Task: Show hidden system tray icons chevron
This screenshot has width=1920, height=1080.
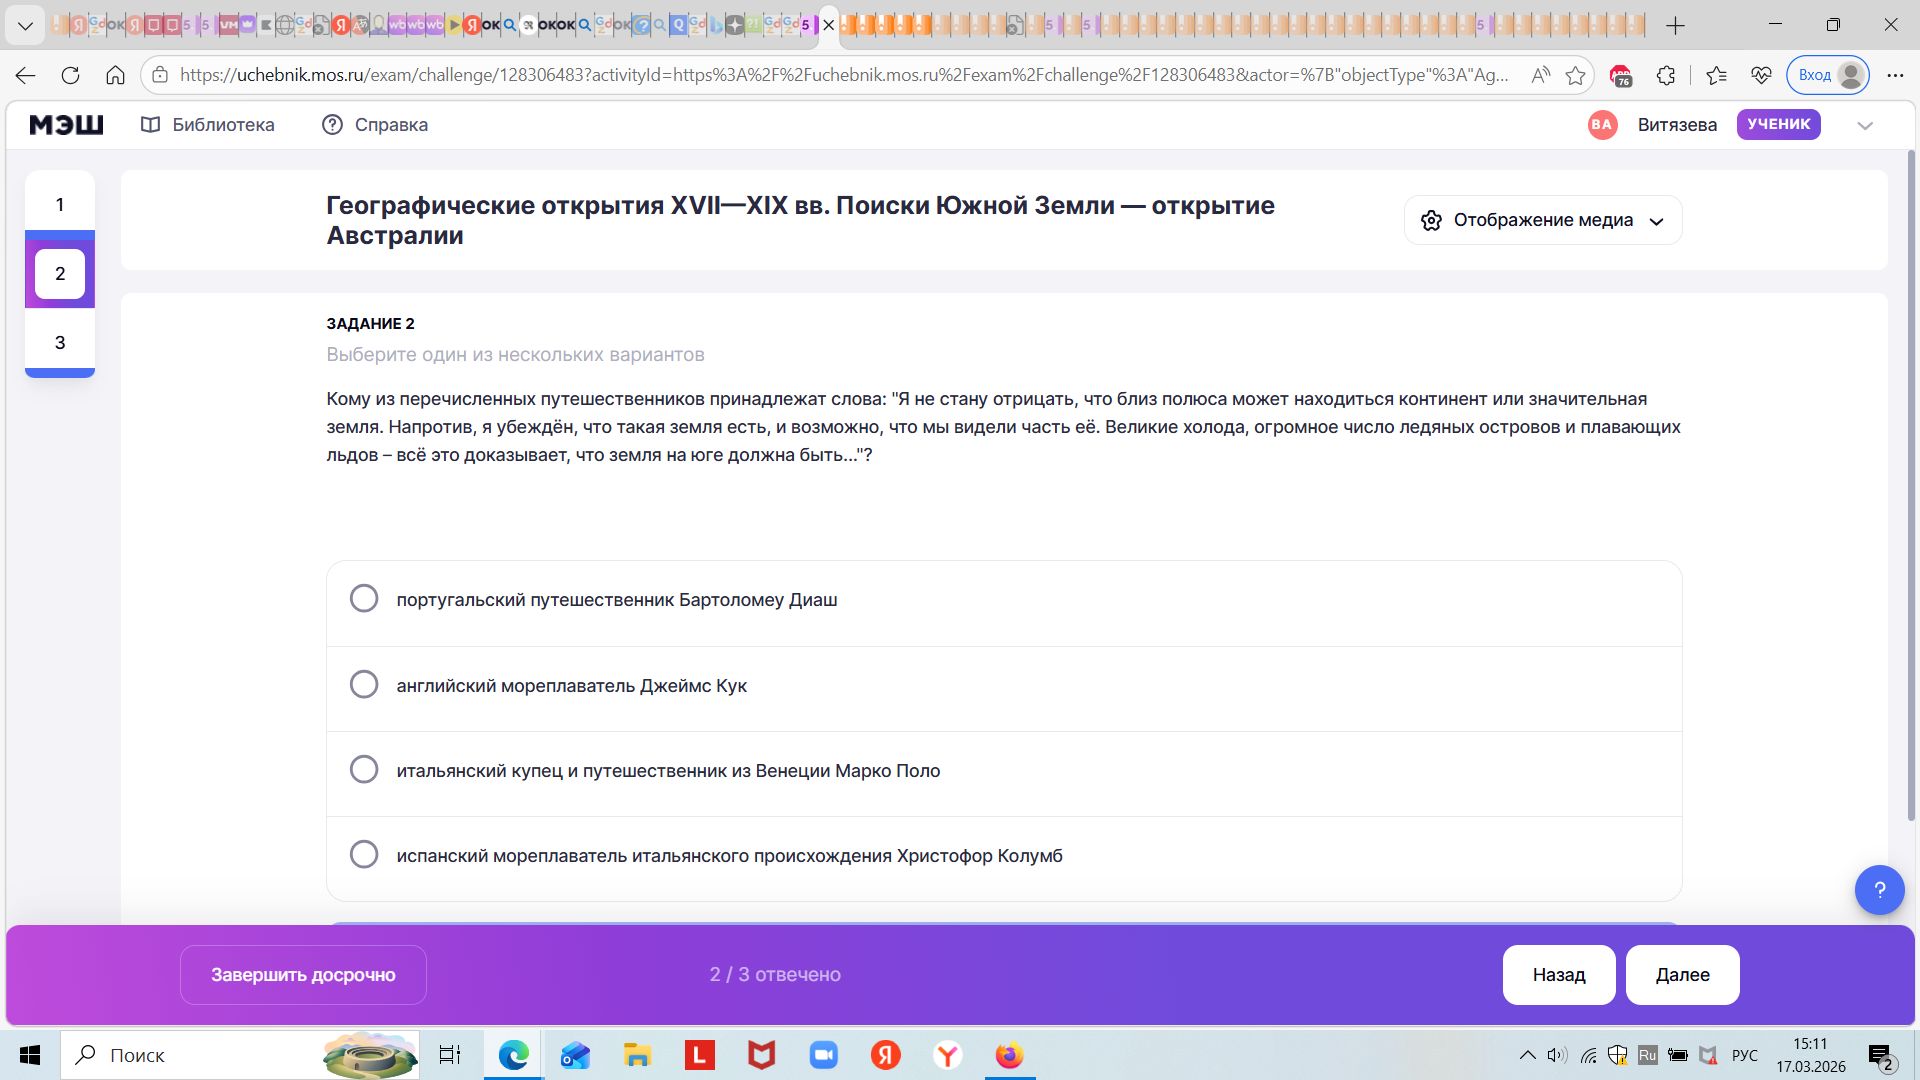Action: [x=1527, y=1055]
